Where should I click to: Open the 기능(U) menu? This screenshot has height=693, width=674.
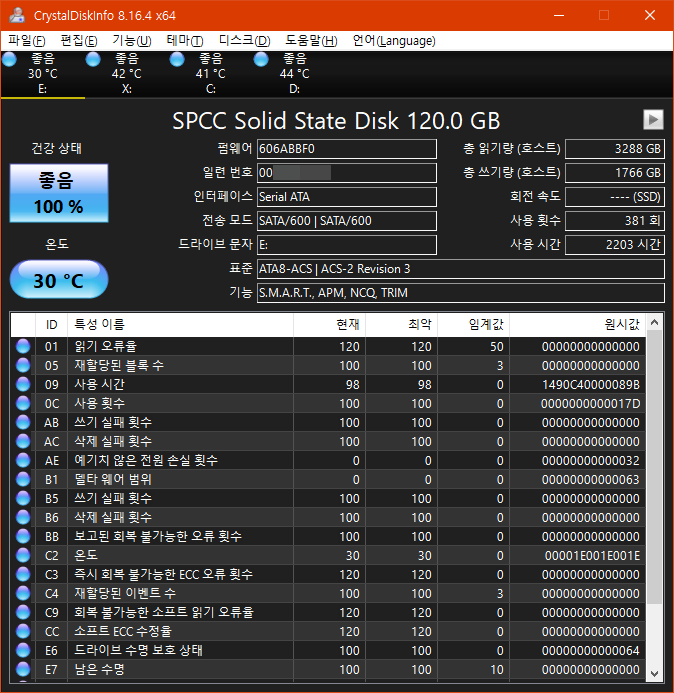(x=132, y=41)
